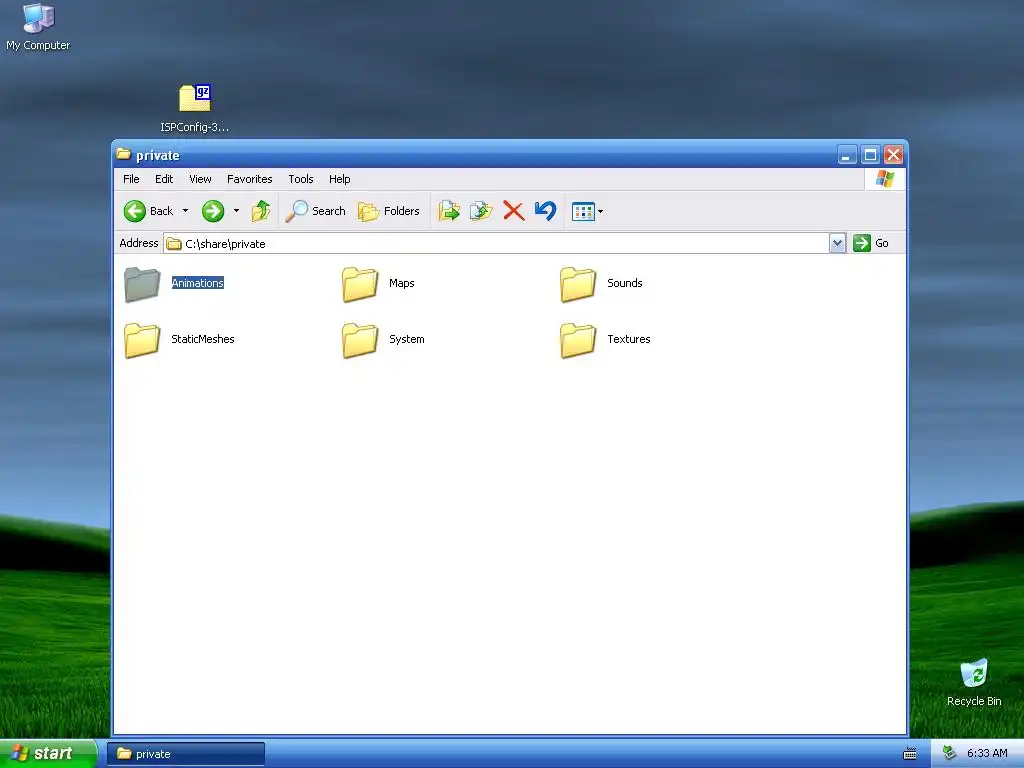Click the green Forward arrow button
The image size is (1024, 768).
(x=213, y=211)
